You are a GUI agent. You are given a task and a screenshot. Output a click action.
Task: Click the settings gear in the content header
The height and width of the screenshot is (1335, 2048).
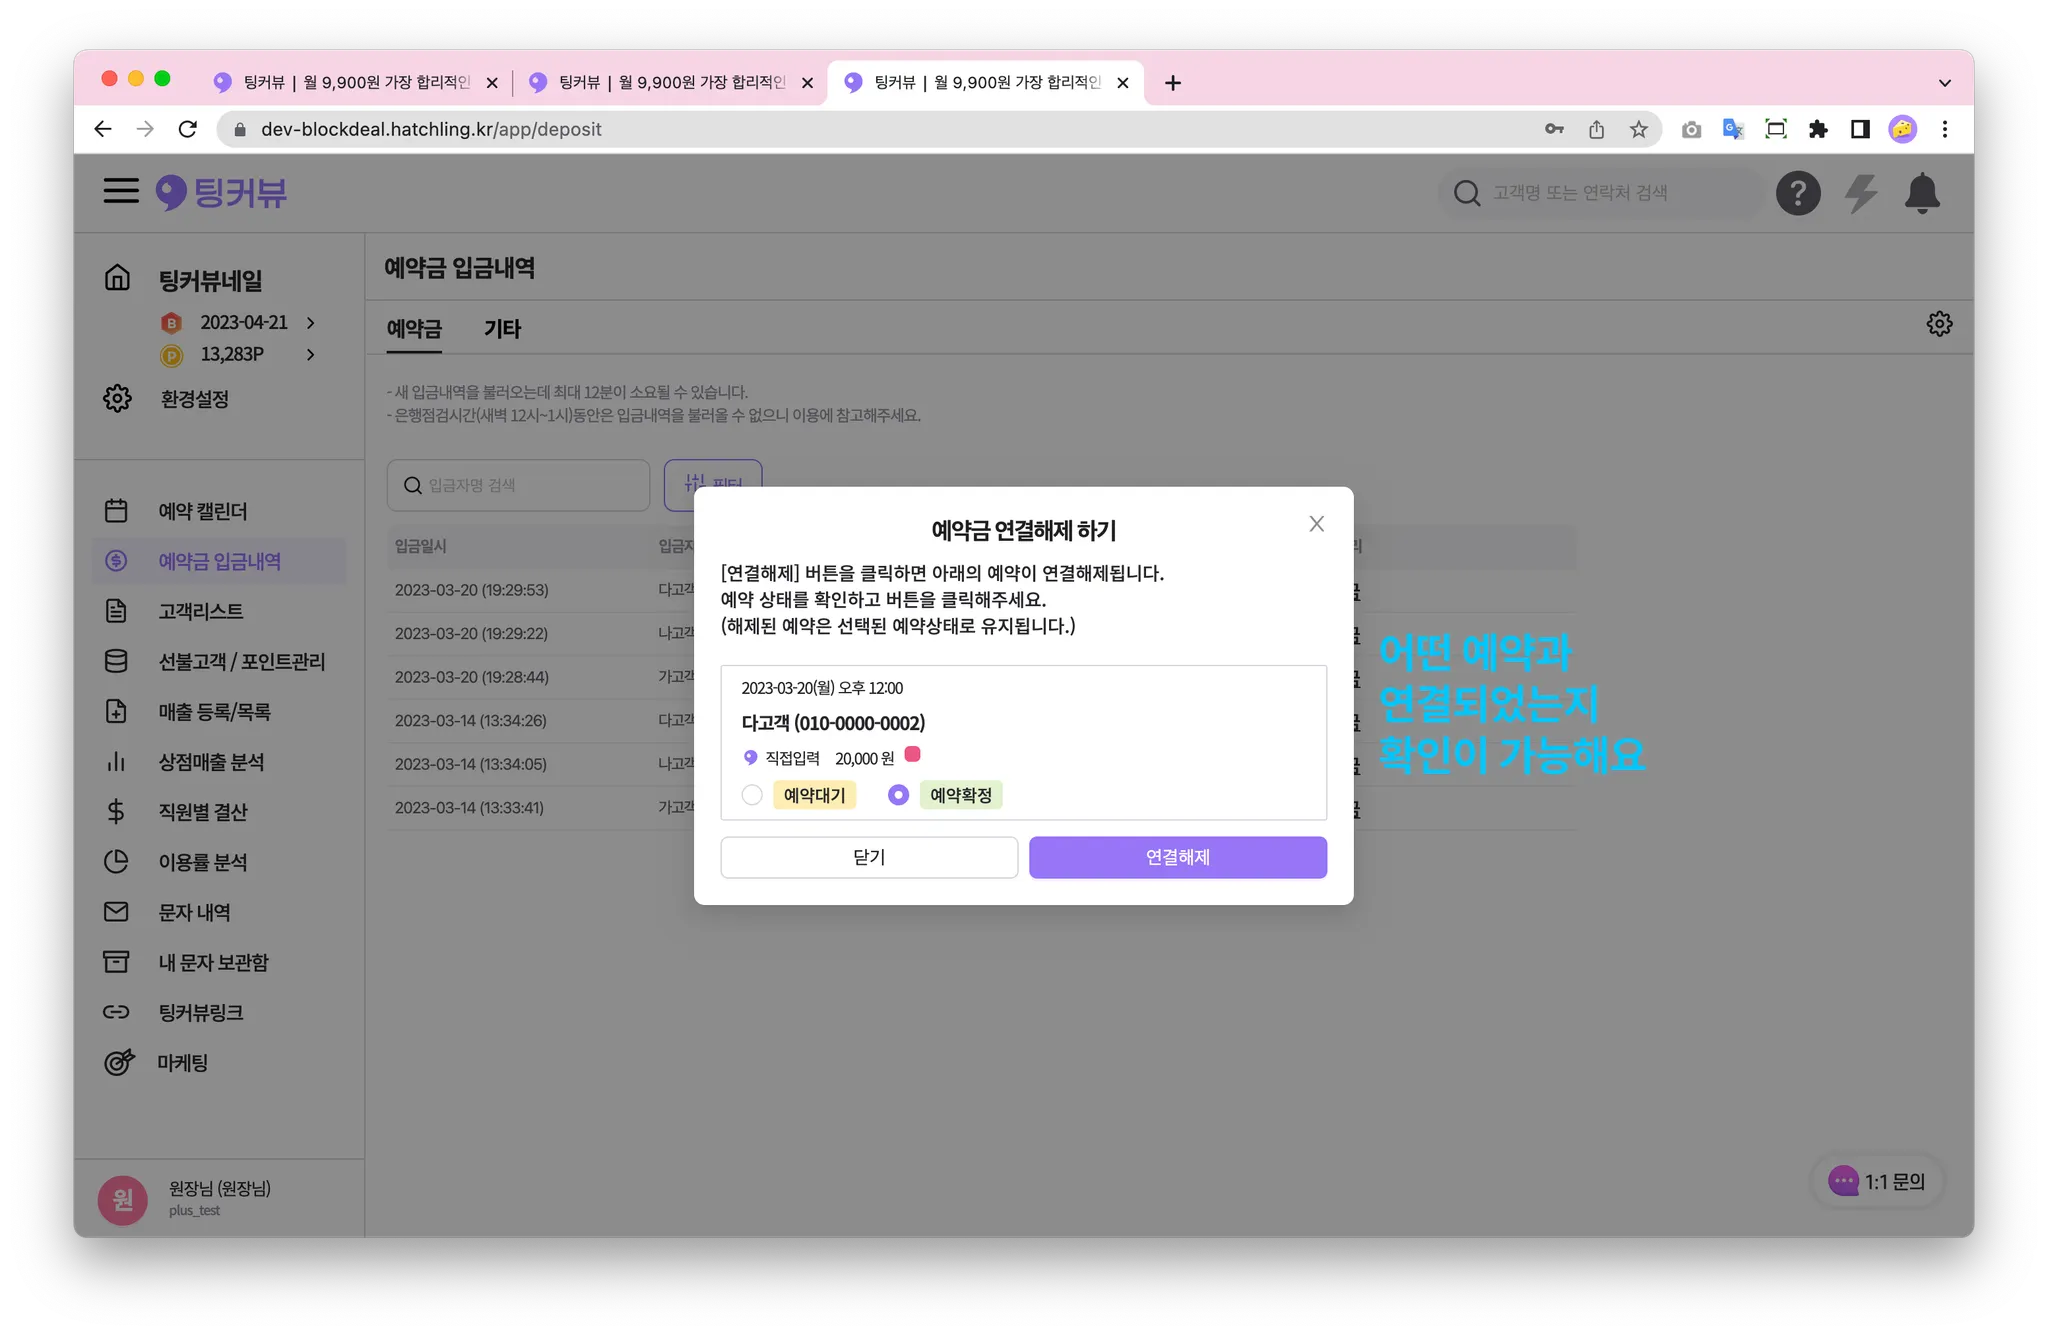[1939, 324]
